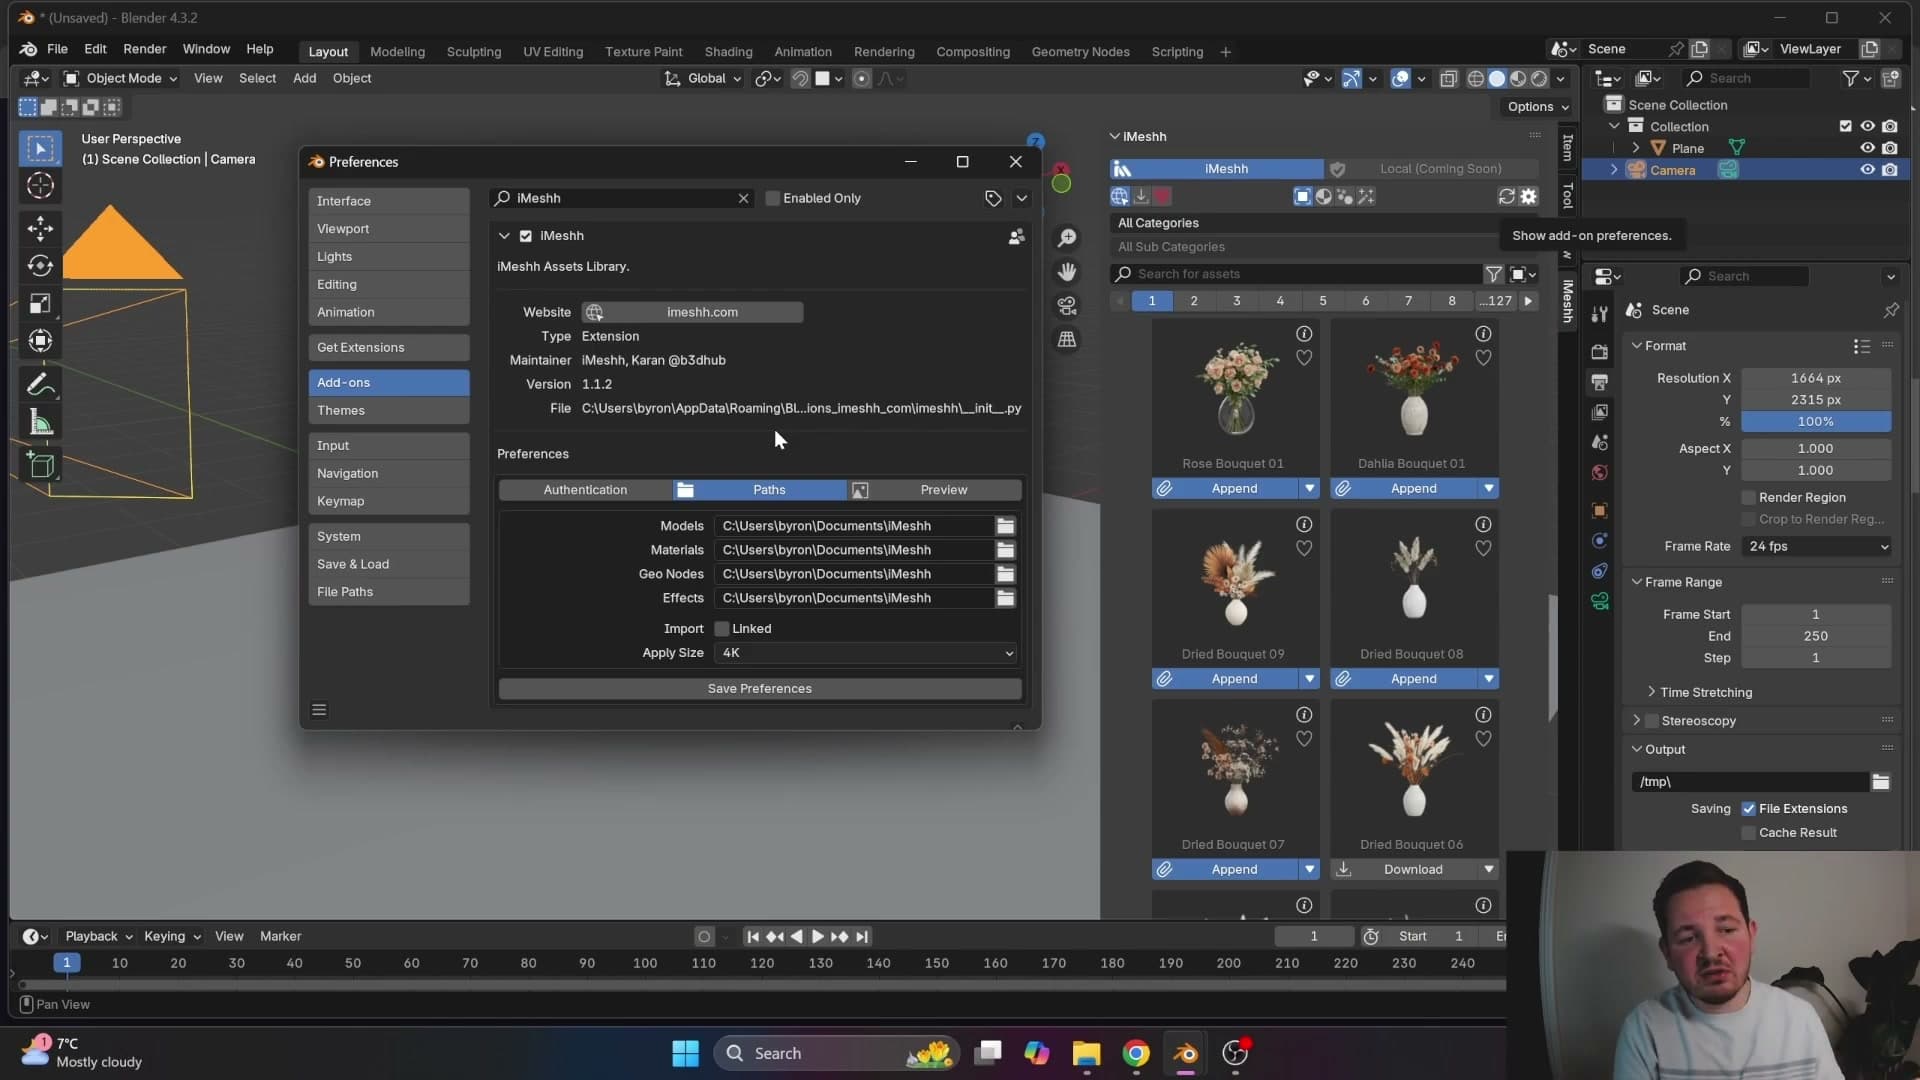Enable the Enabled Only checkbox
1920x1080 pixels.
(x=772, y=198)
